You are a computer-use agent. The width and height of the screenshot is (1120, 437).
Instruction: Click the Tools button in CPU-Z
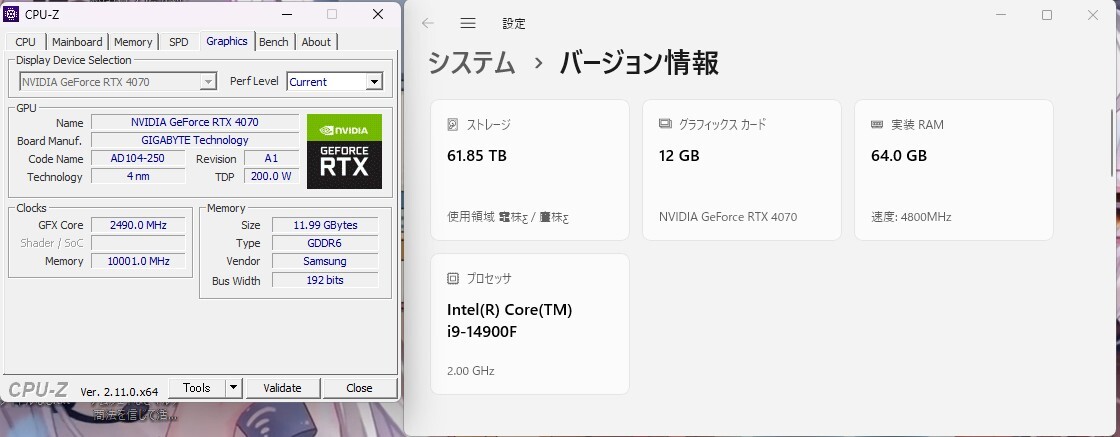point(196,388)
